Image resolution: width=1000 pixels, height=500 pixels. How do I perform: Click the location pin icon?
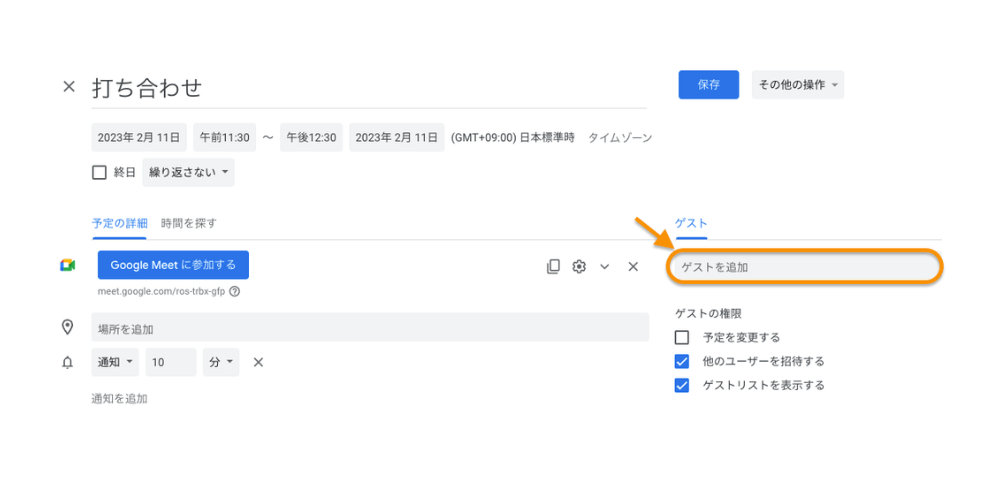tap(68, 327)
